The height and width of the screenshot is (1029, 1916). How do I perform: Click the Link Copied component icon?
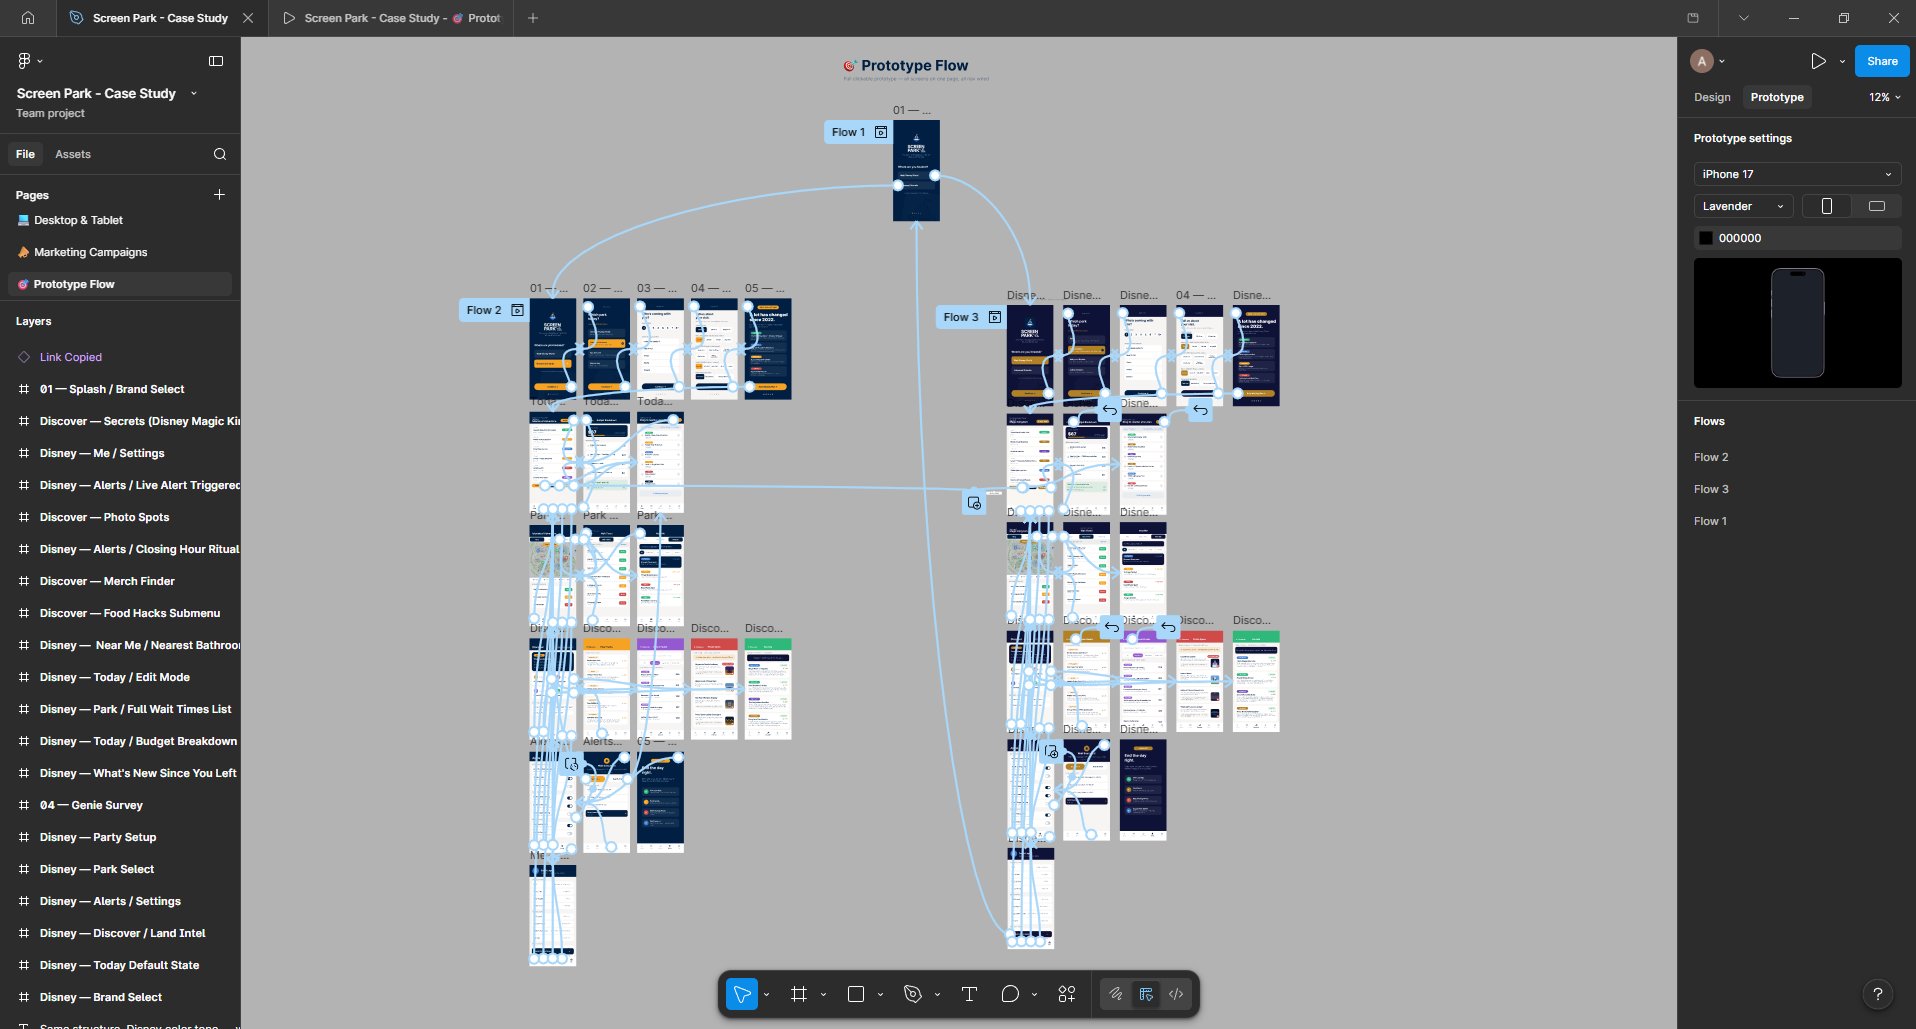(24, 357)
